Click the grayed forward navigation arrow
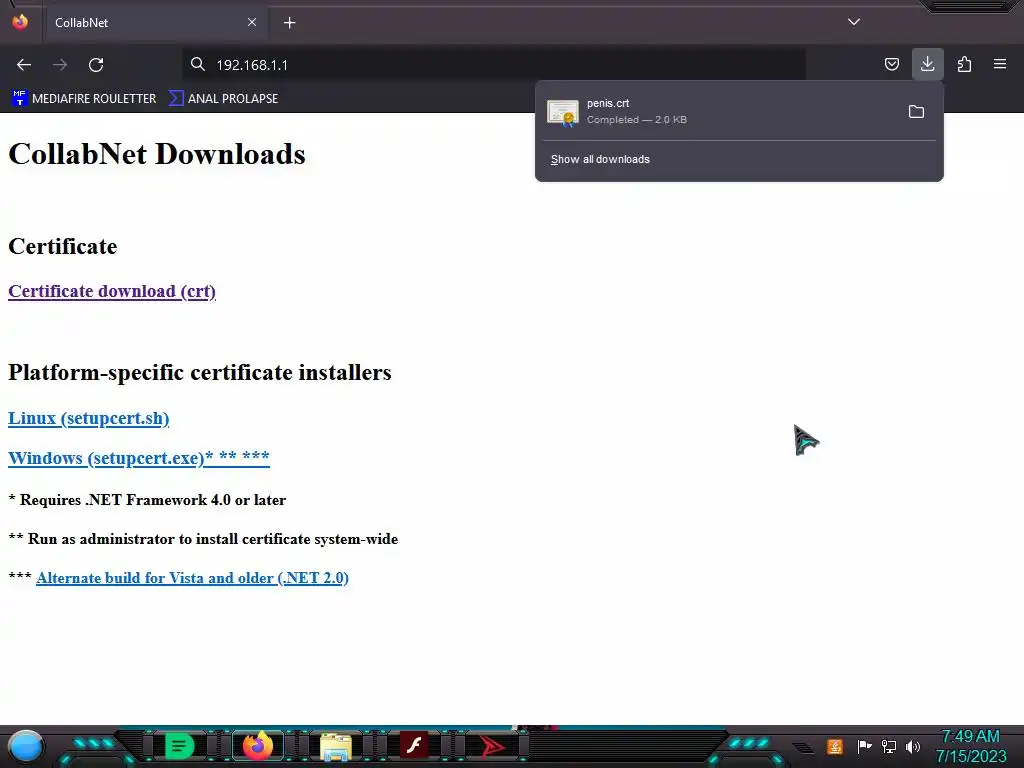This screenshot has width=1024, height=768. pos(60,65)
